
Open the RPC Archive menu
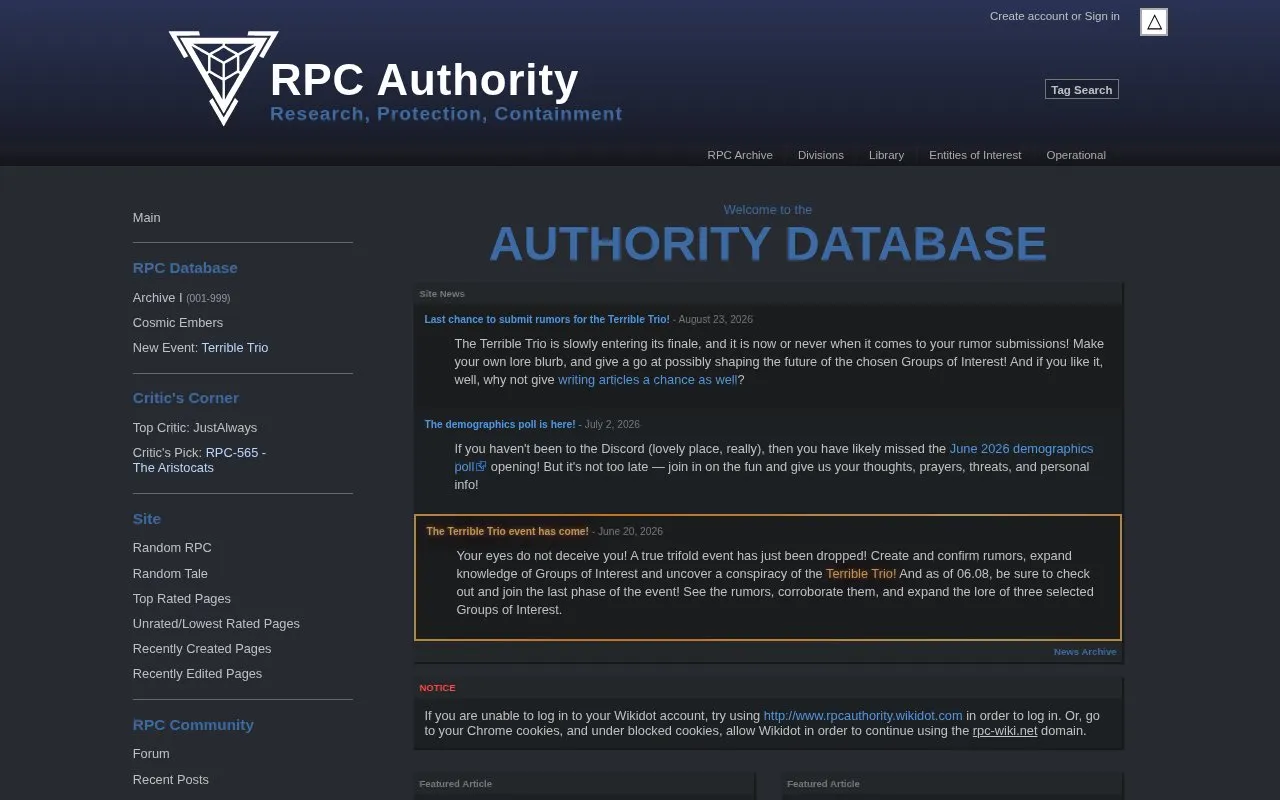[740, 155]
